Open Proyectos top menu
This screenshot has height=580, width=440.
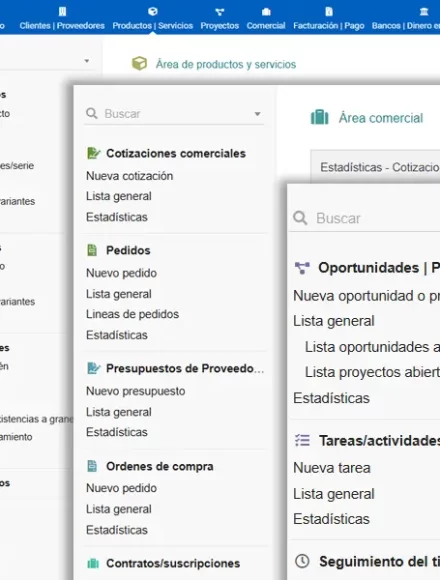[220, 26]
